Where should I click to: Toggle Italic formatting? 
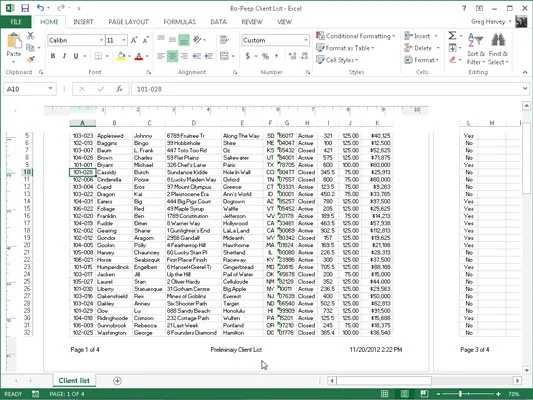64,56
